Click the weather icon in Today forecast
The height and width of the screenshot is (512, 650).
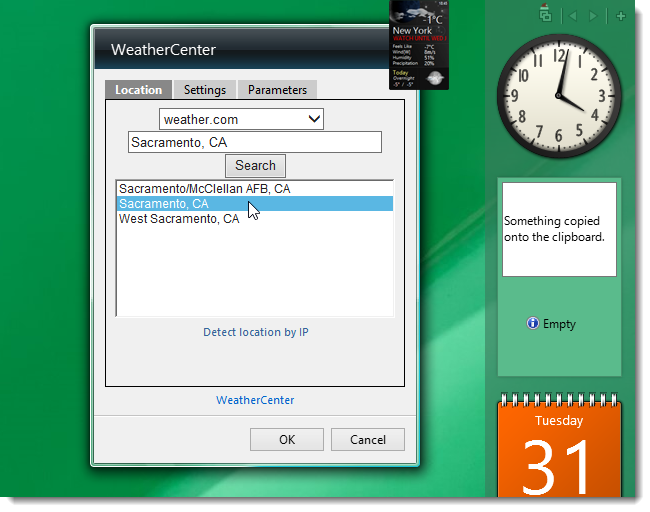coord(435,78)
